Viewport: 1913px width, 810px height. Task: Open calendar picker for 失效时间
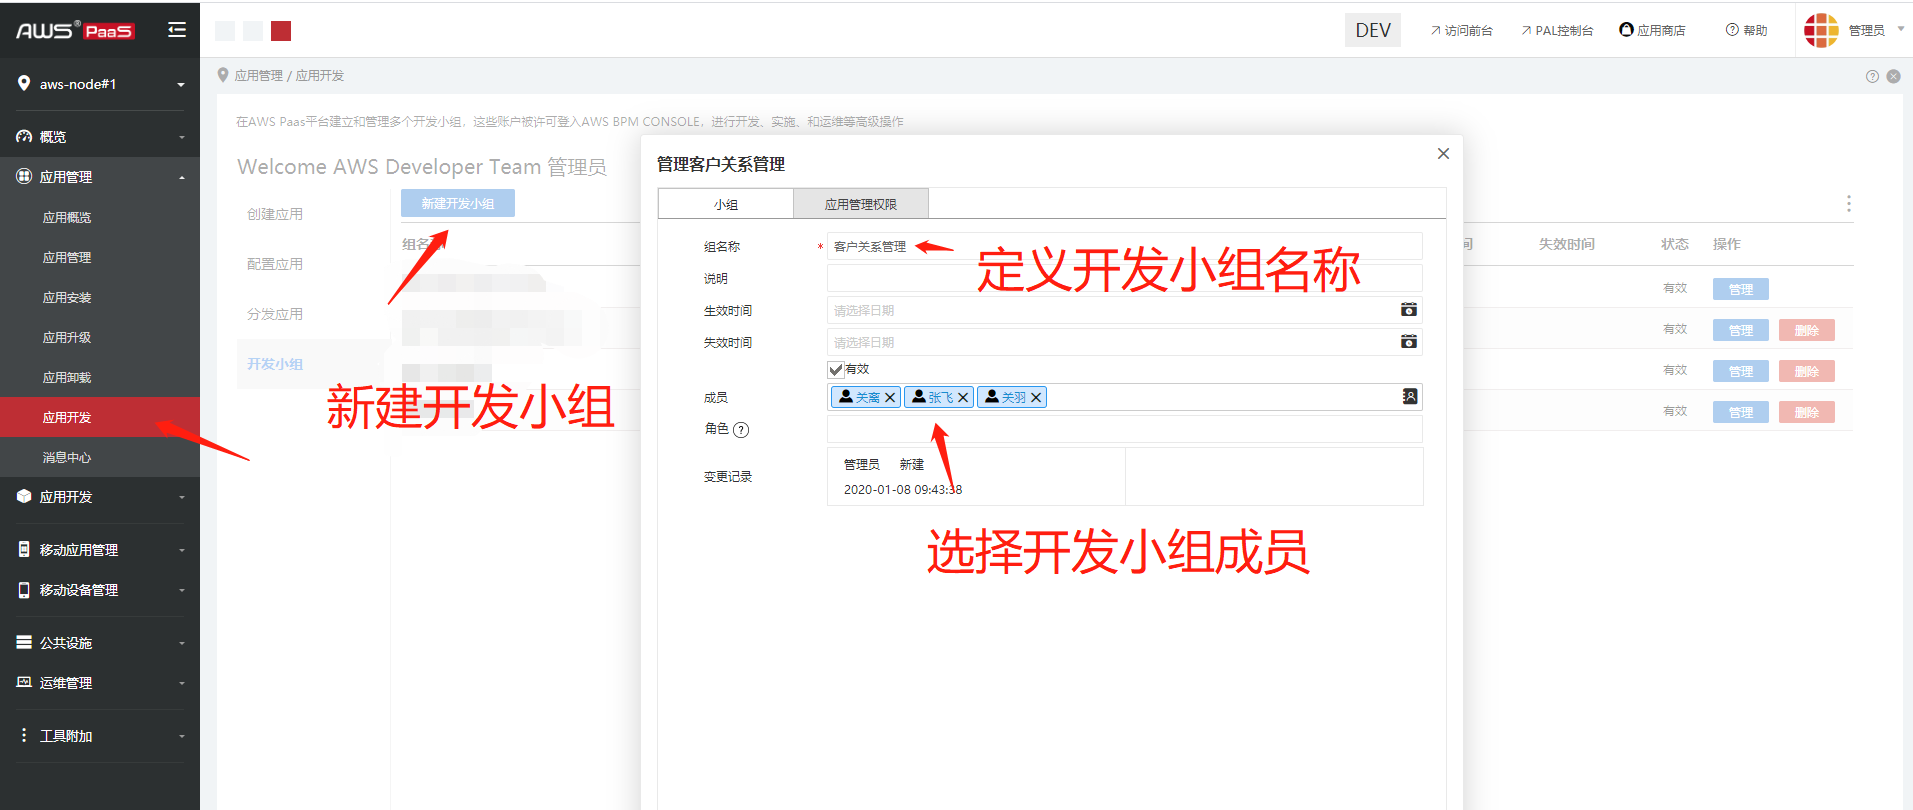(x=1409, y=342)
